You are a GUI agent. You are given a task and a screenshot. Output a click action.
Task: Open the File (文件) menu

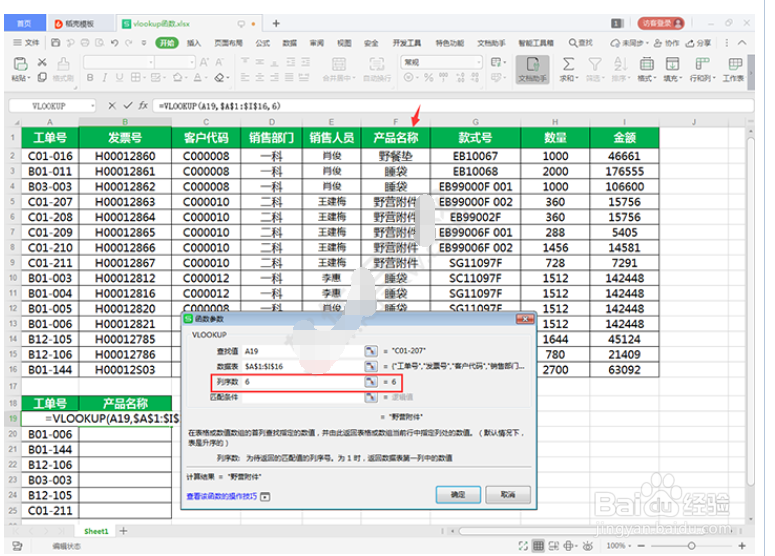coord(26,43)
